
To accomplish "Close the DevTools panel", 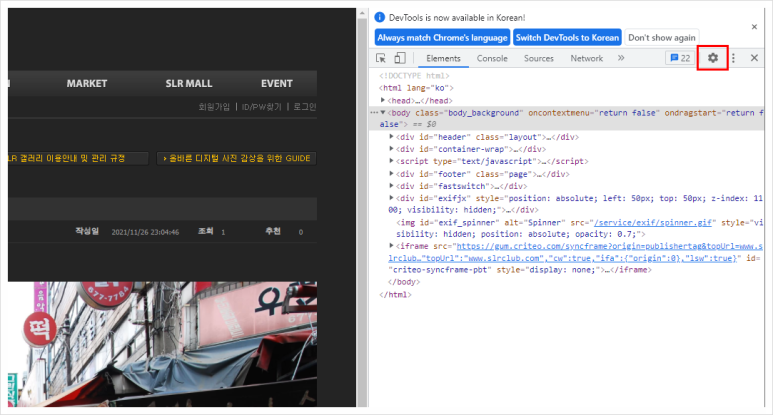I will tap(754, 58).
